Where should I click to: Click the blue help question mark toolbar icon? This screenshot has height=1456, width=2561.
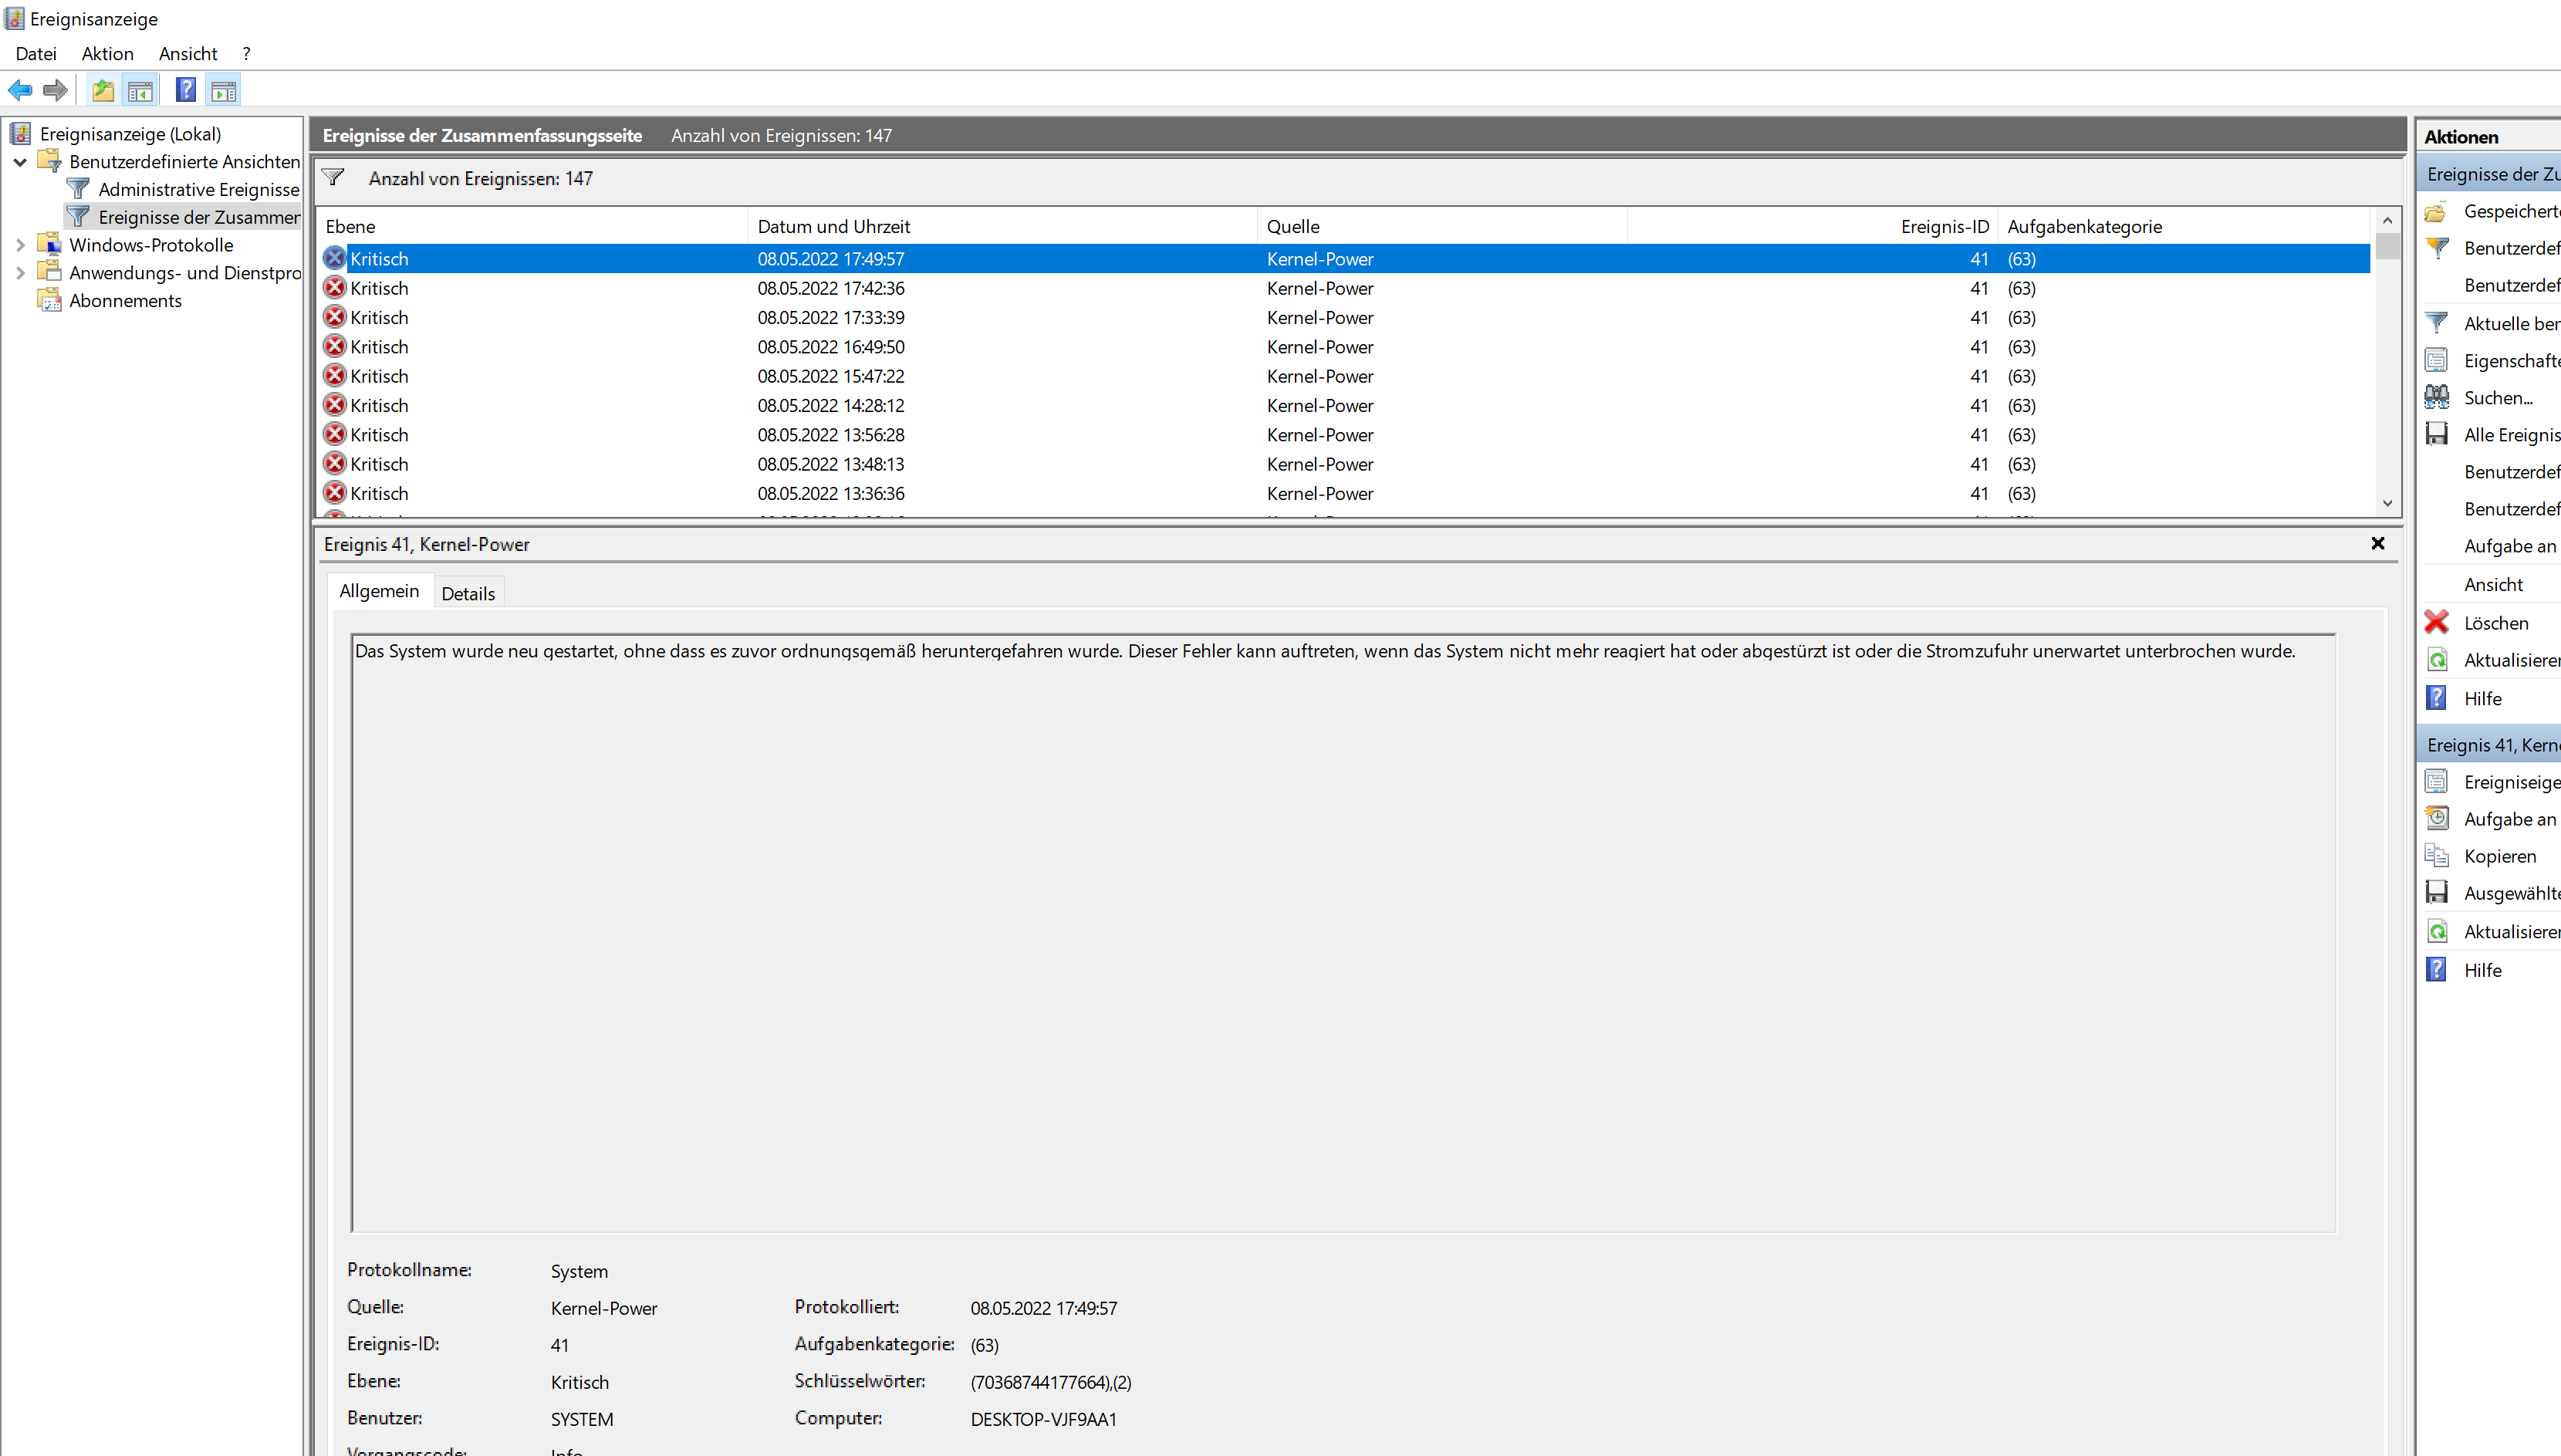185,90
